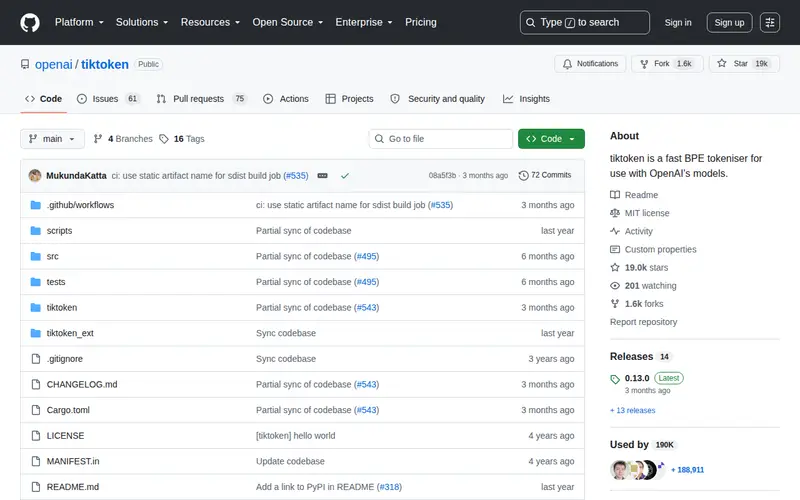This screenshot has height=500, width=800.
Task: Select the Code tab
Action: click(43, 99)
